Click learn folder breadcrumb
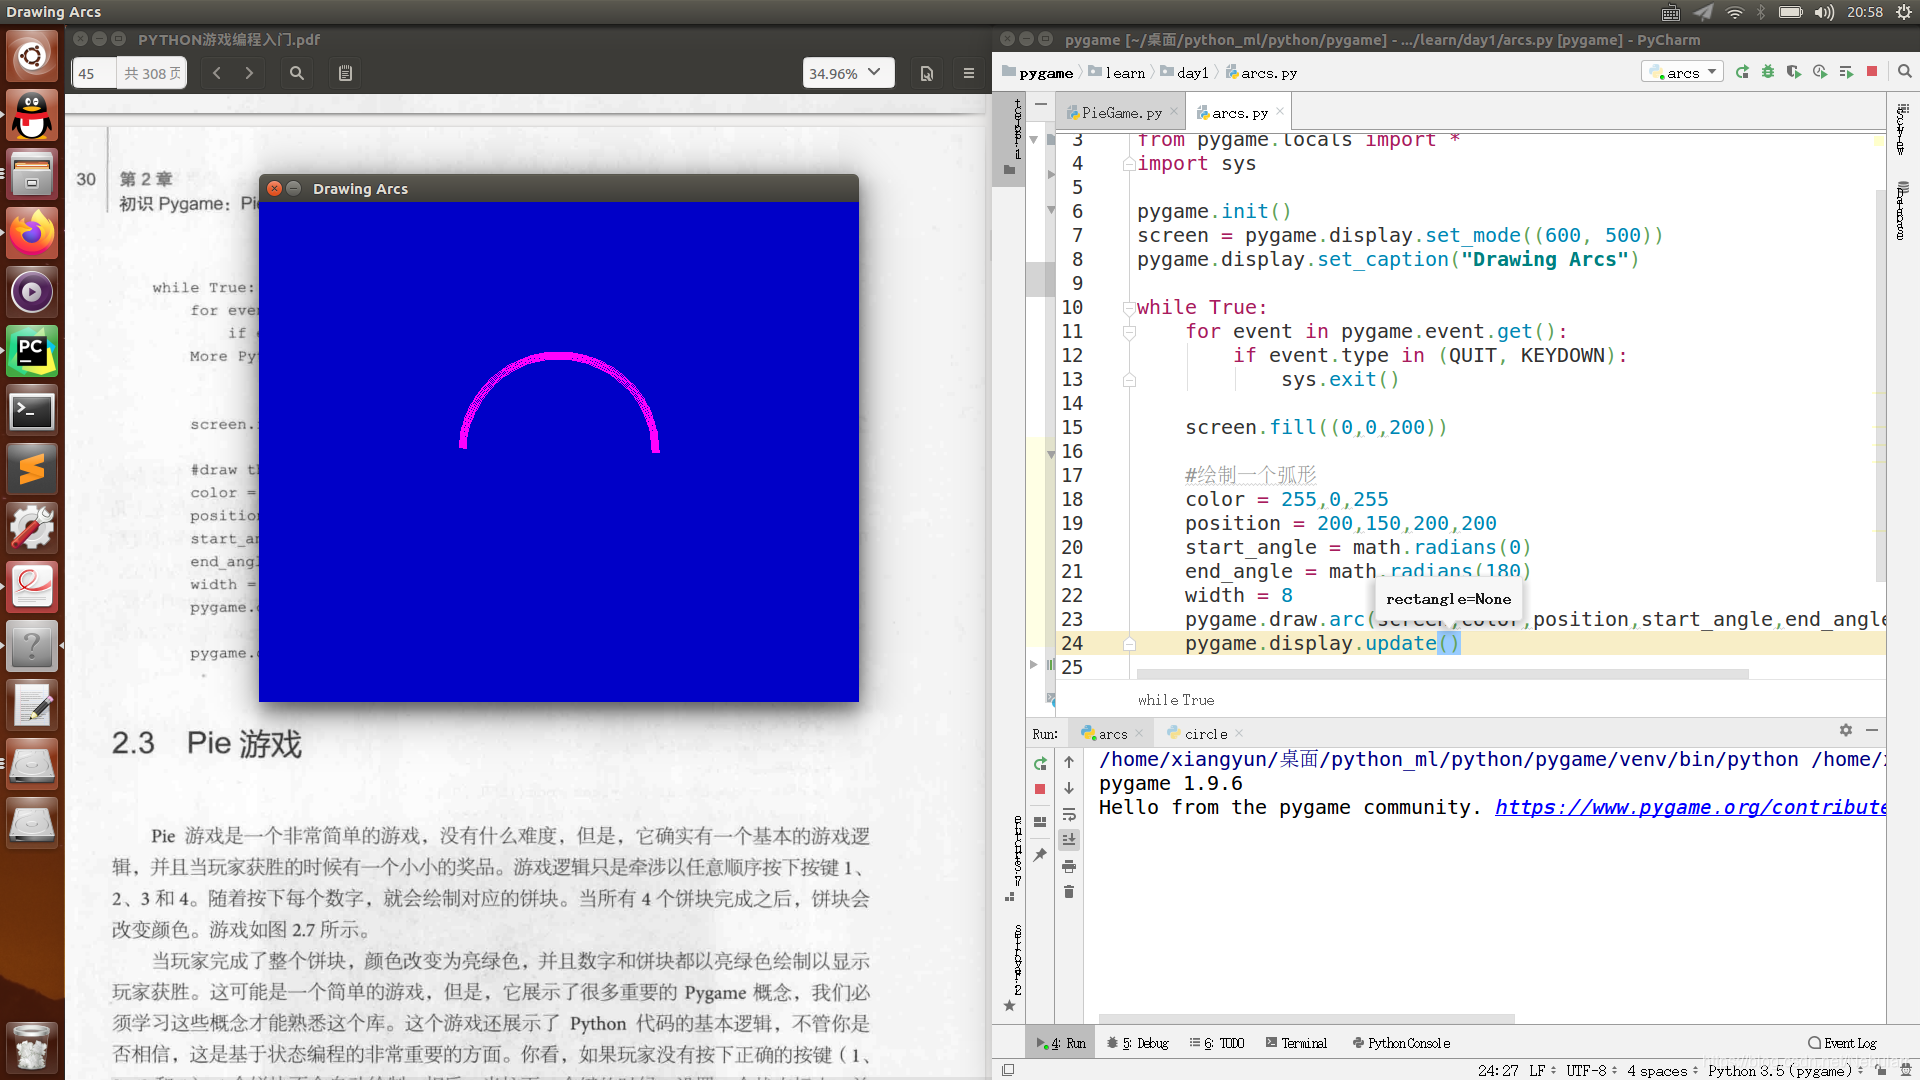The image size is (1920, 1080). tap(1117, 73)
